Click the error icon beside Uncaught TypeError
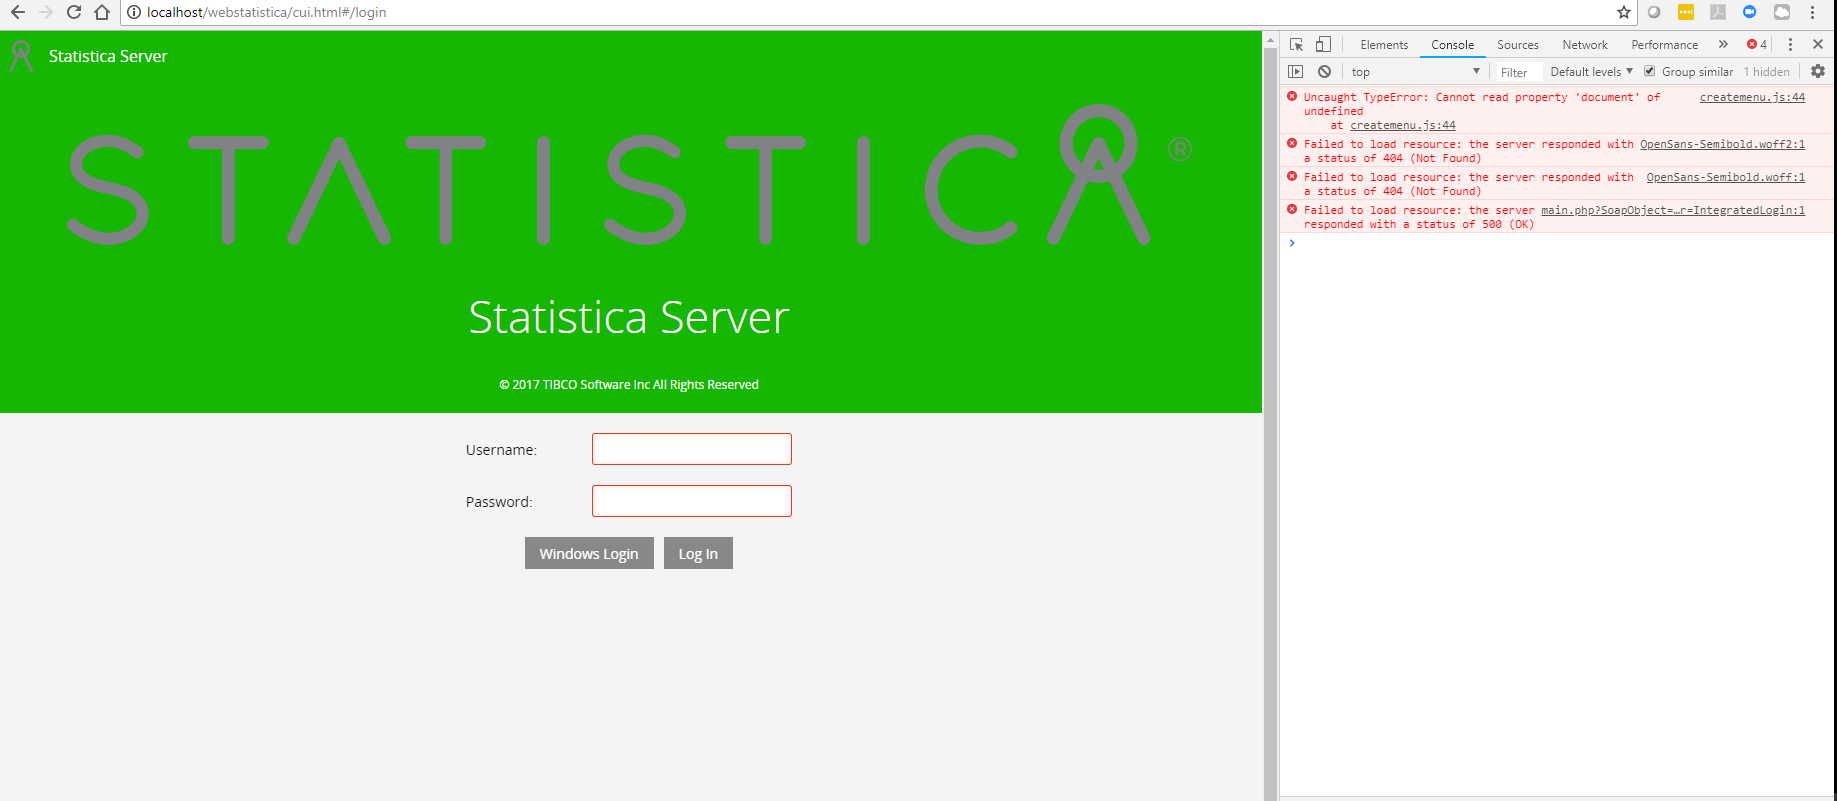1837x801 pixels. coord(1292,96)
